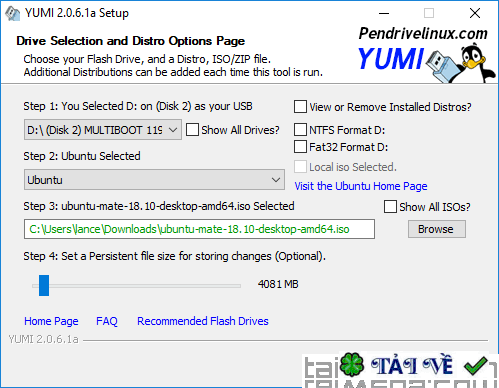Screen dimensions: 499x388
Task: Open the FAQ link
Action: [x=107, y=321]
